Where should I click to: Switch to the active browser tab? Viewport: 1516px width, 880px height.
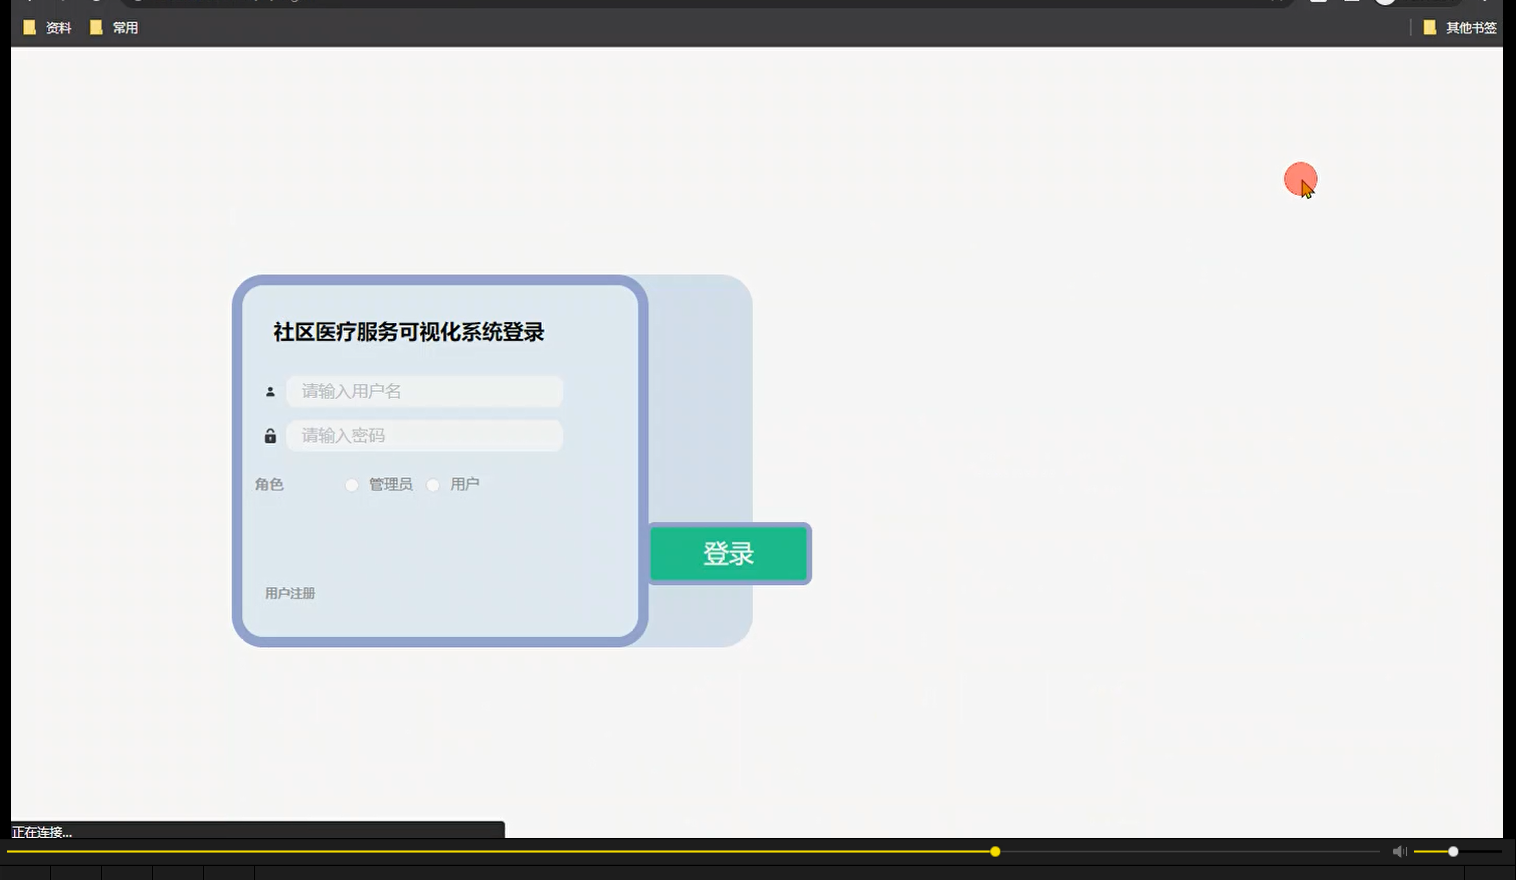click(x=200, y=2)
